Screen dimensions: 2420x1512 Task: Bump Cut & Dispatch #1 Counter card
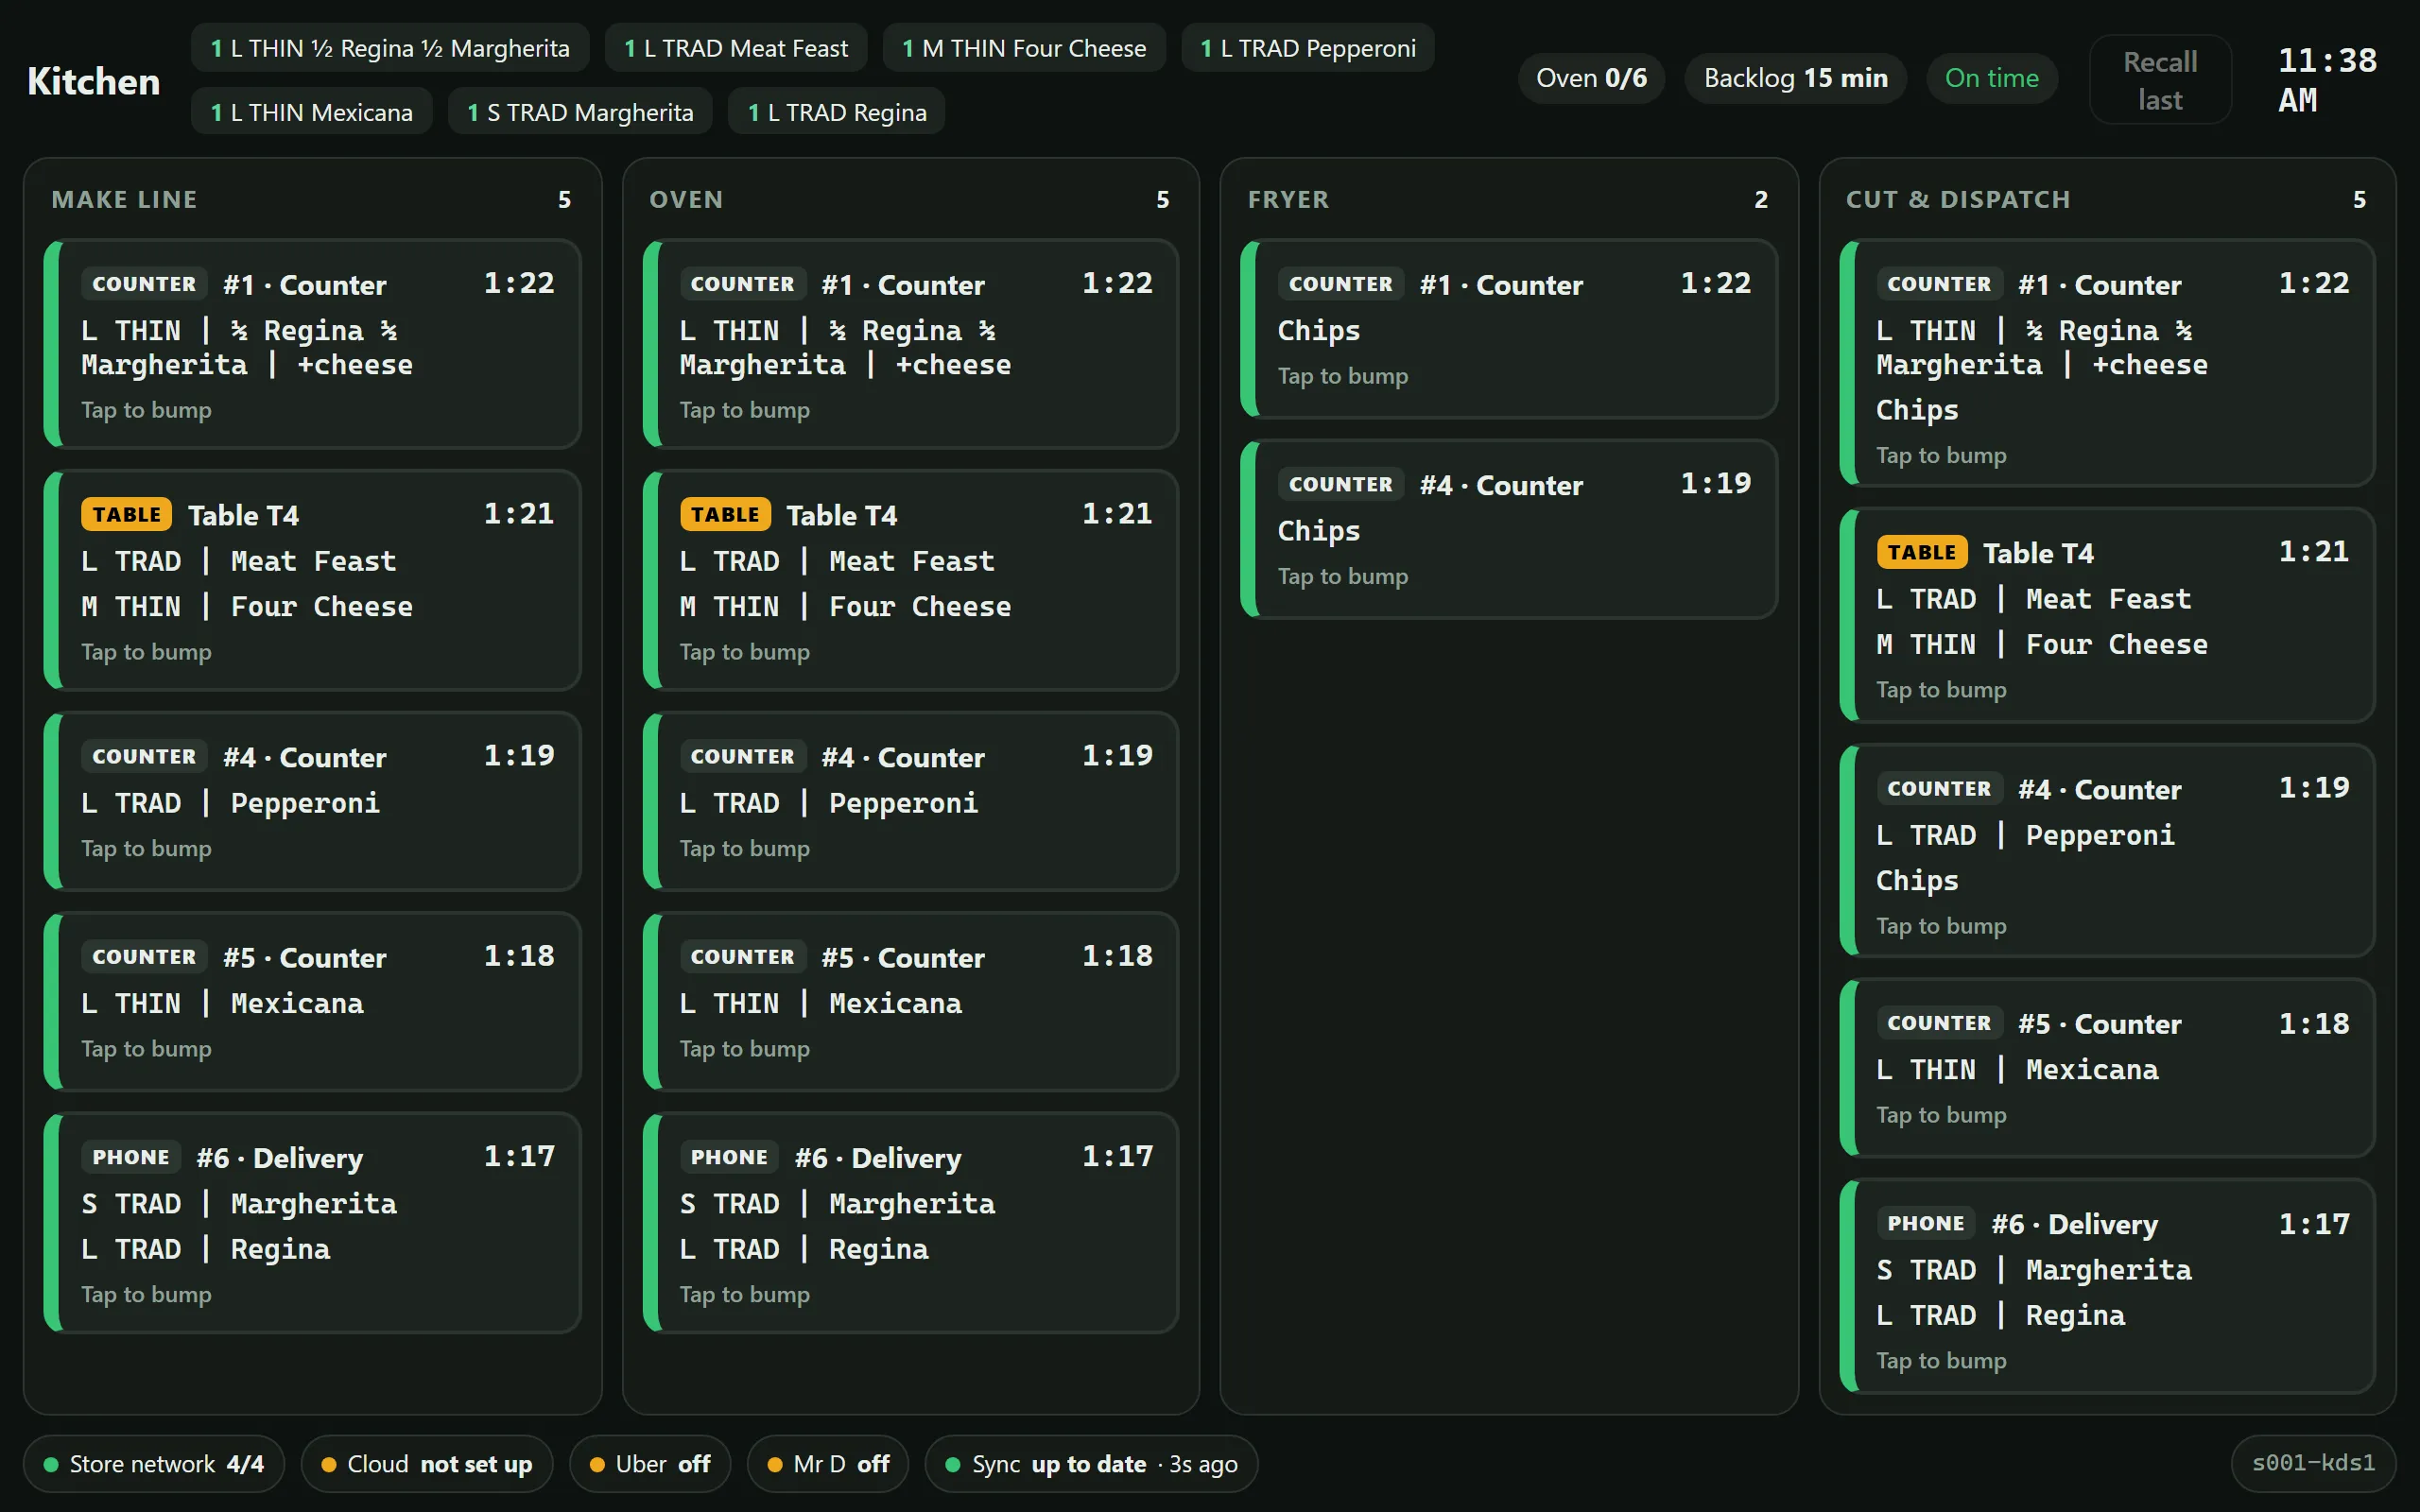2107,363
